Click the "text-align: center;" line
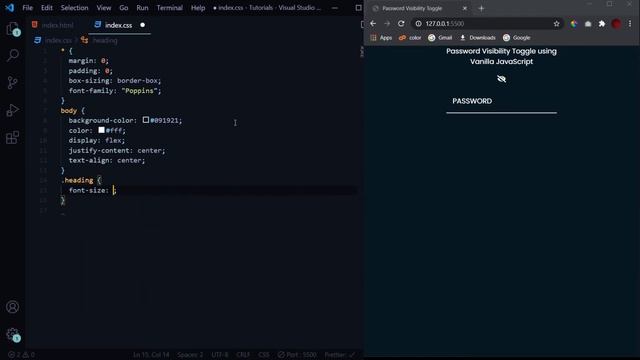Image resolution: width=640 pixels, height=360 pixels. click(x=107, y=160)
